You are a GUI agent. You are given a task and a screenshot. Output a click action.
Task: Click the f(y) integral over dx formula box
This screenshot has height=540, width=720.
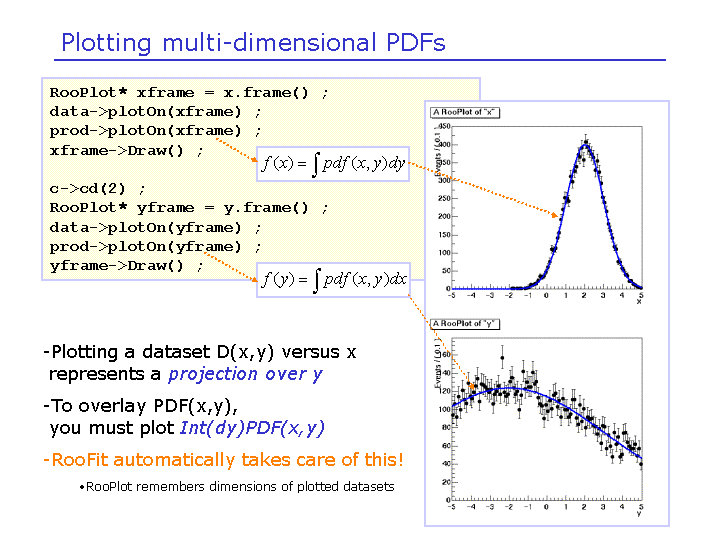[x=333, y=280]
